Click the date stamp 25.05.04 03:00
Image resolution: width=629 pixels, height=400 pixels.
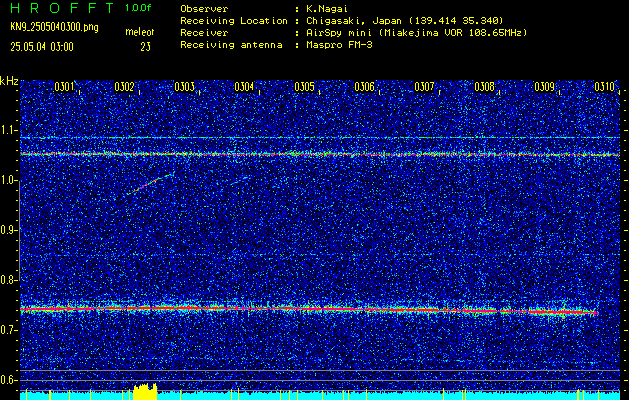[x=42, y=47]
